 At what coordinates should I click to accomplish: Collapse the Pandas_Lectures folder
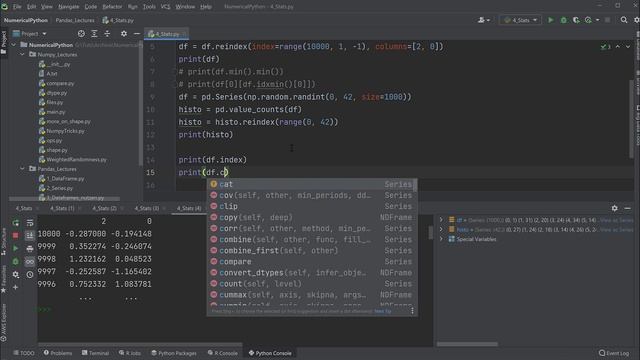tap(22, 169)
